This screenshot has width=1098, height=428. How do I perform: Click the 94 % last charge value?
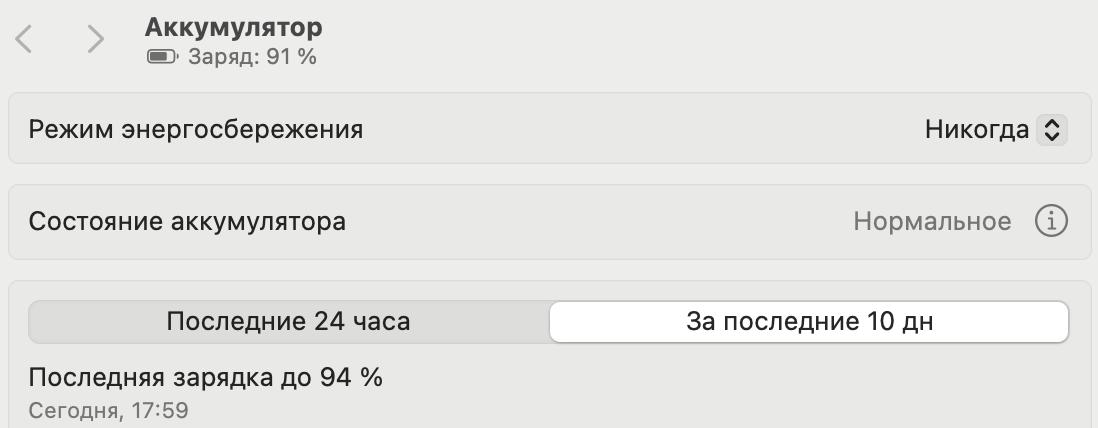tap(351, 377)
